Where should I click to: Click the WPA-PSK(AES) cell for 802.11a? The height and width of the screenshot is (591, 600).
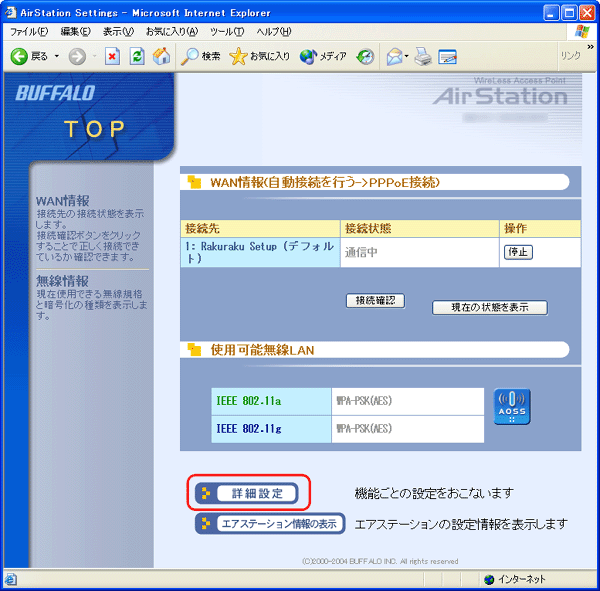click(x=408, y=401)
